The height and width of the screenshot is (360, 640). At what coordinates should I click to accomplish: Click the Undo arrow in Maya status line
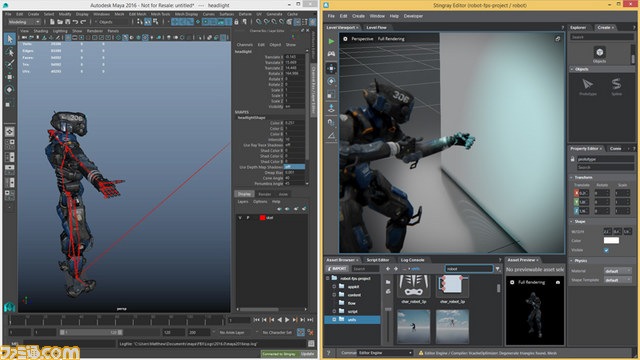coord(75,22)
